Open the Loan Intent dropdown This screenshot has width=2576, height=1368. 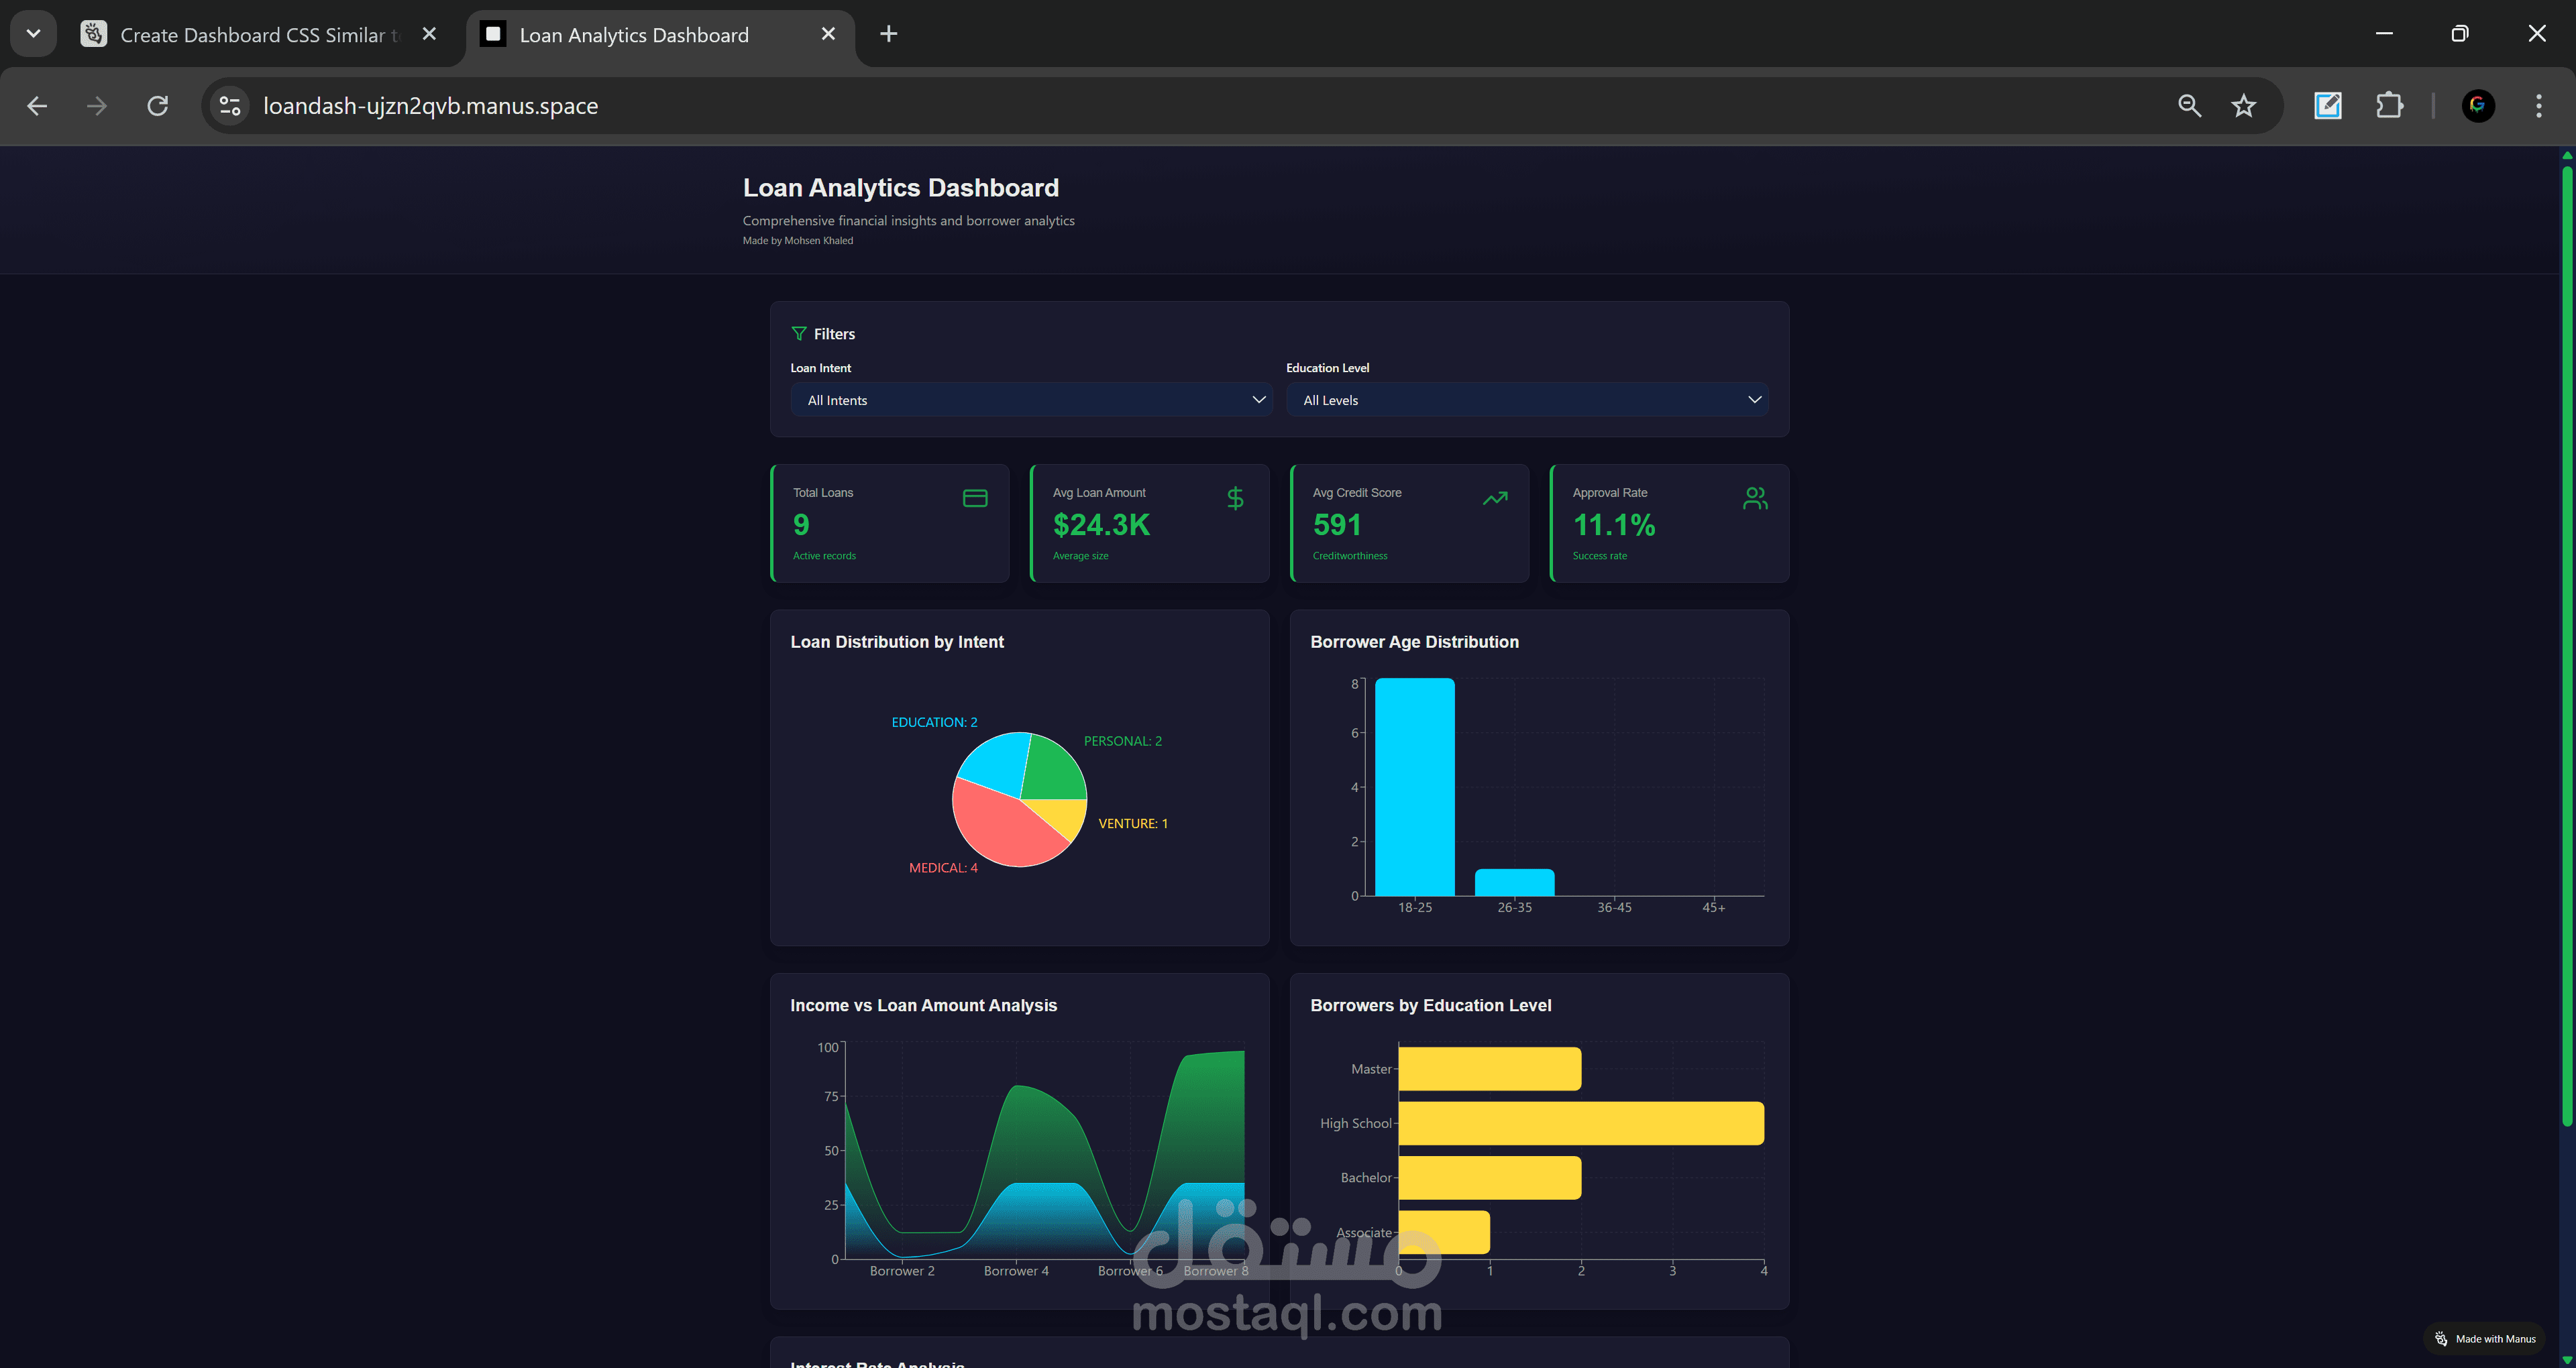1030,400
